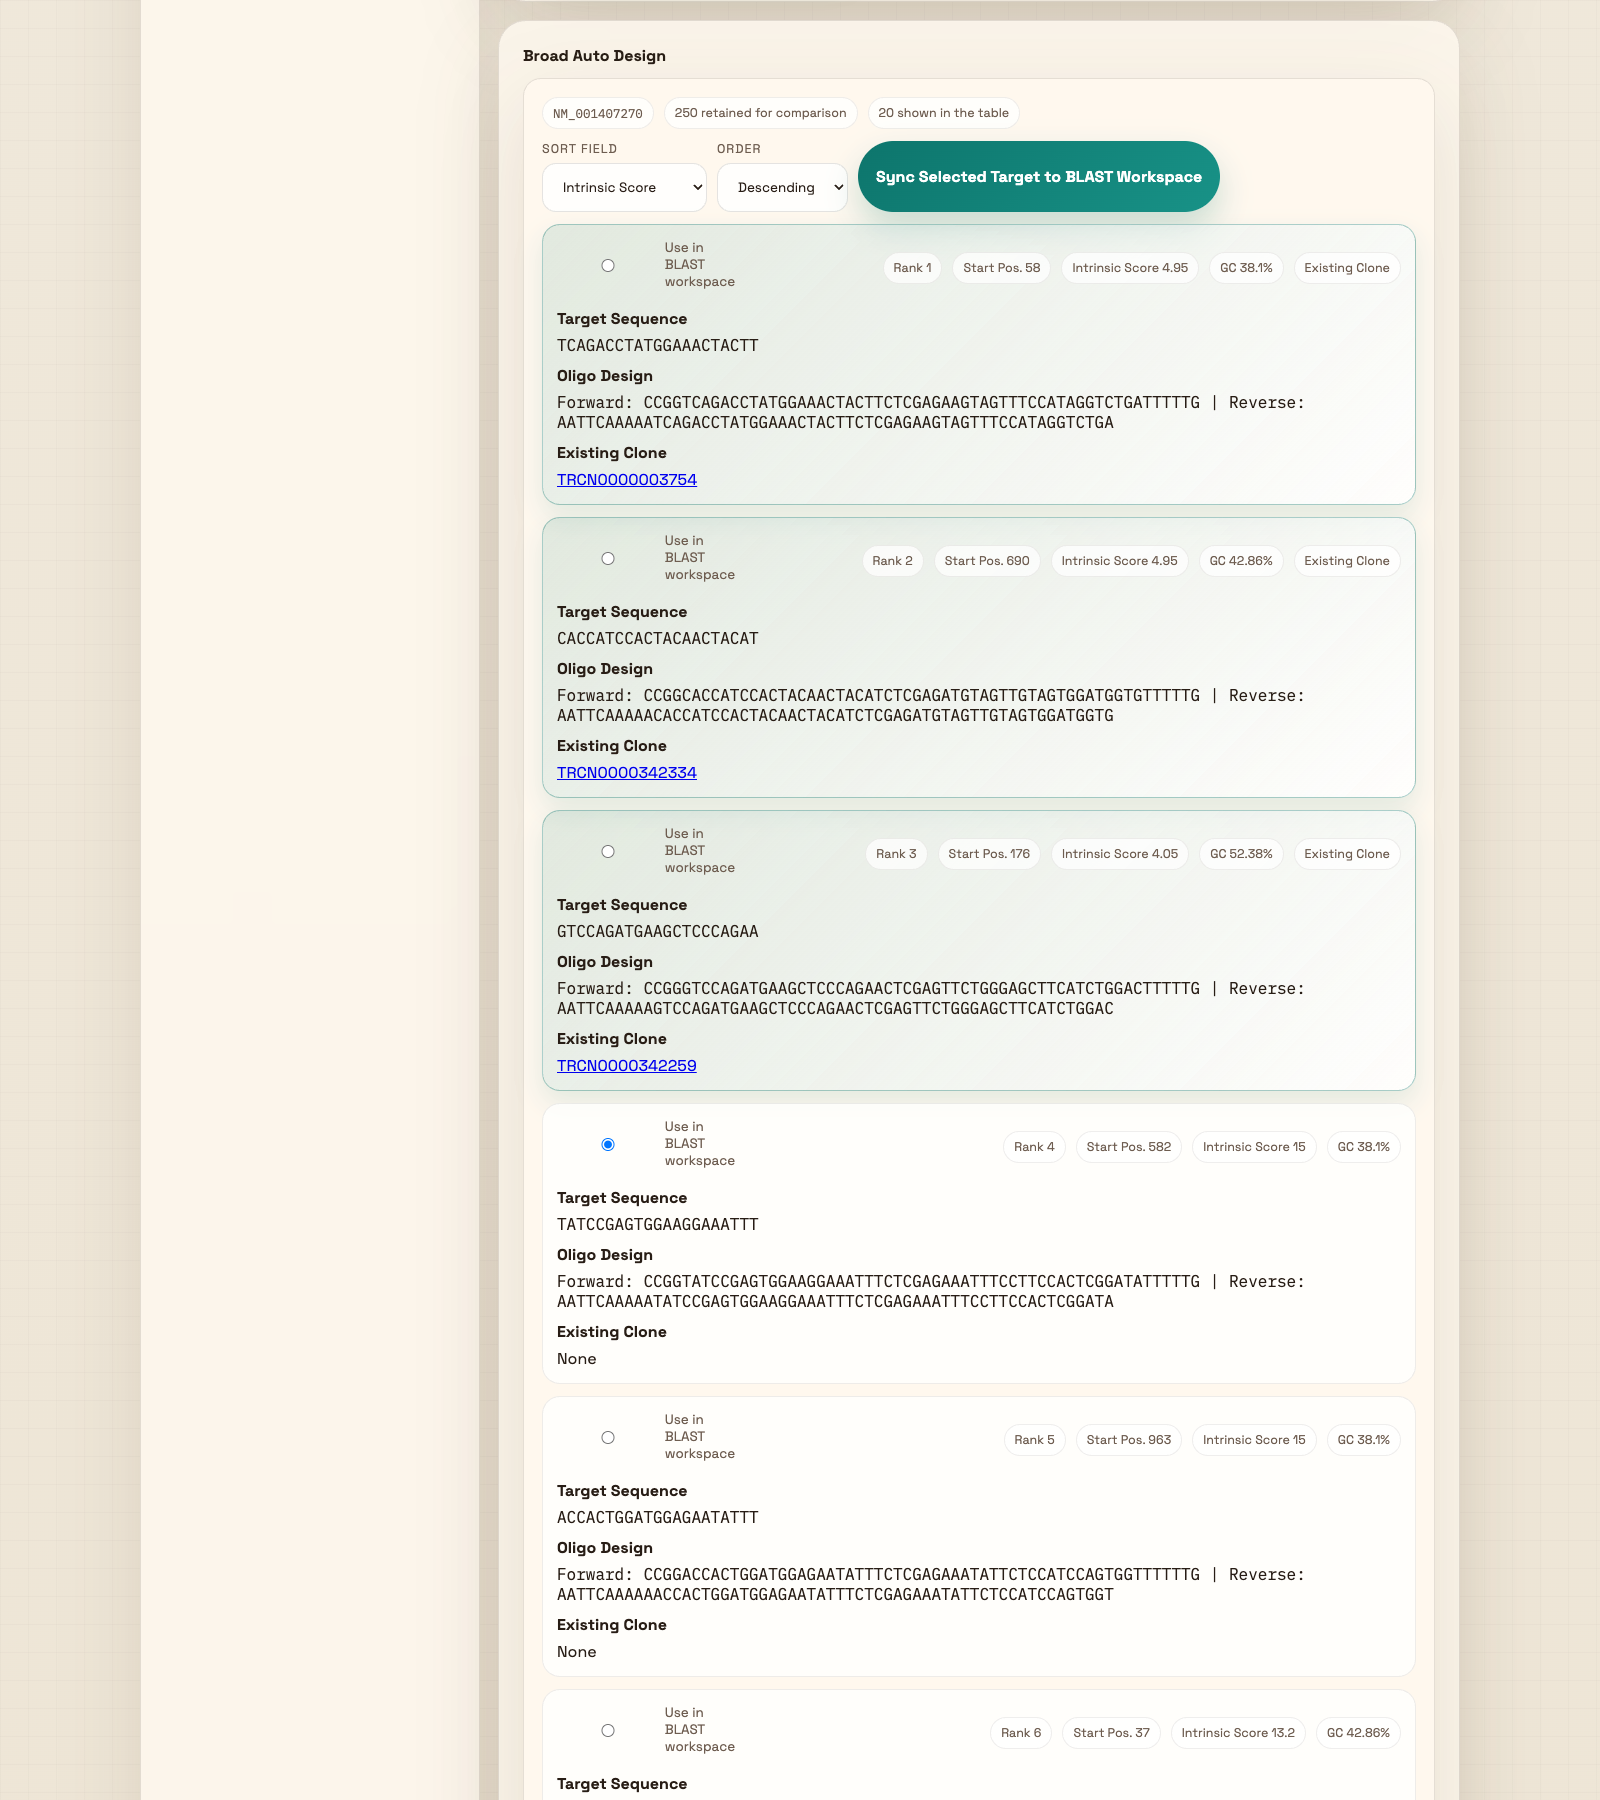Click the NM_001407270 accession badge
Image resolution: width=1600 pixels, height=1800 pixels.
[x=598, y=114]
